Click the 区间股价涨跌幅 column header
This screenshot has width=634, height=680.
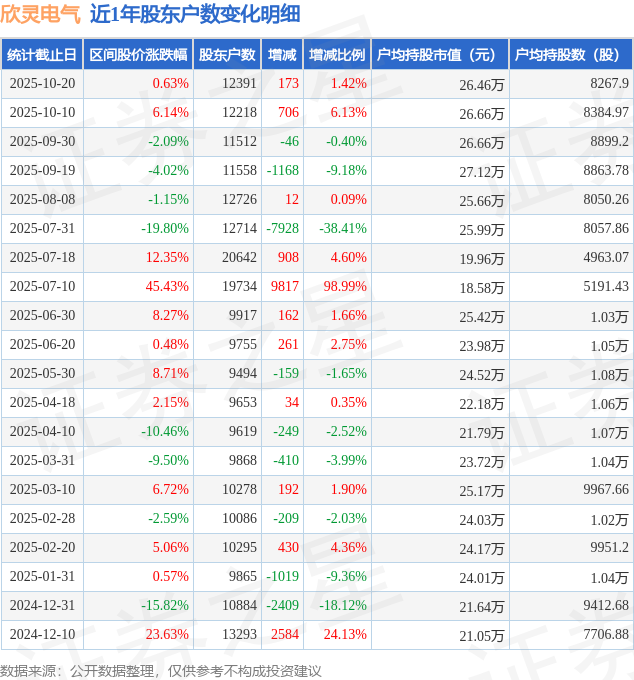[137, 55]
